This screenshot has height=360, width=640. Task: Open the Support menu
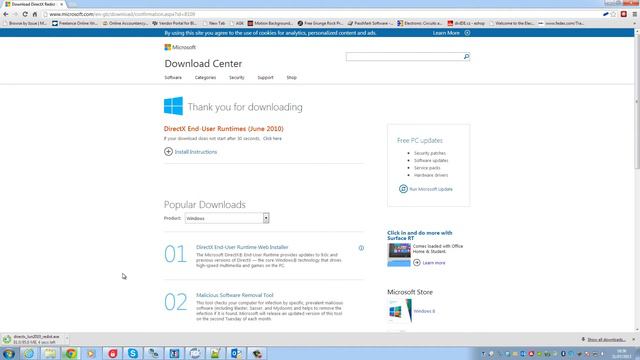pos(265,78)
